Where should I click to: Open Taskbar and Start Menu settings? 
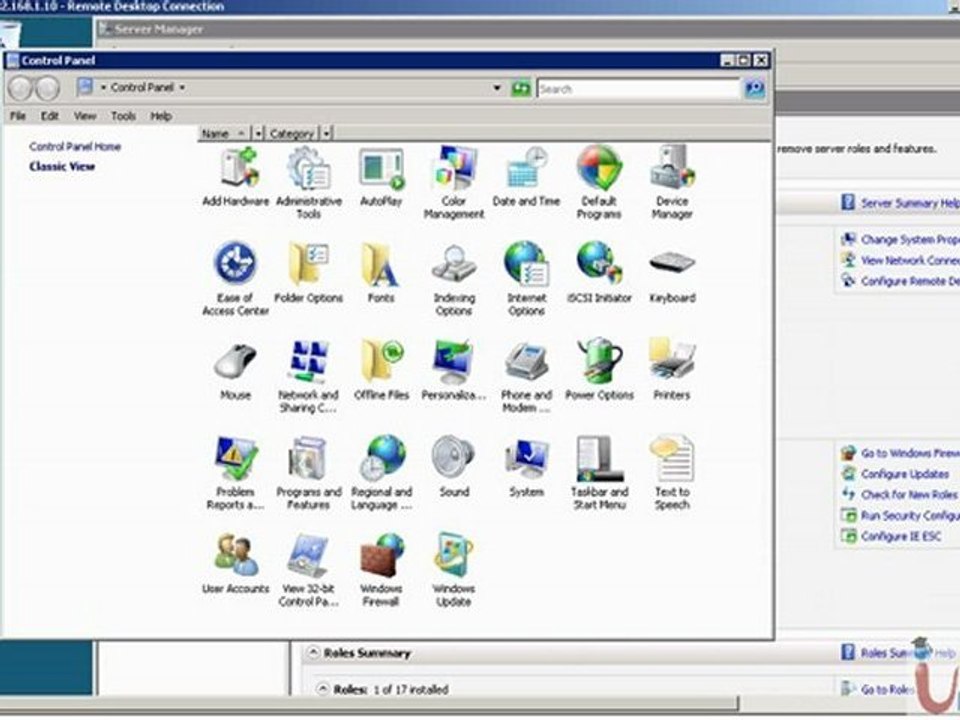click(599, 473)
